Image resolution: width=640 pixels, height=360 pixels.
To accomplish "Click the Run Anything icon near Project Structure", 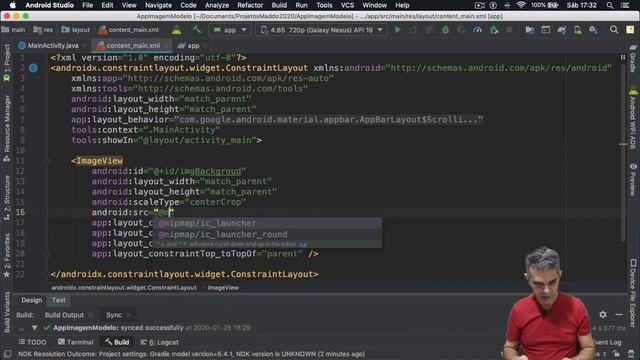I will (545, 30).
